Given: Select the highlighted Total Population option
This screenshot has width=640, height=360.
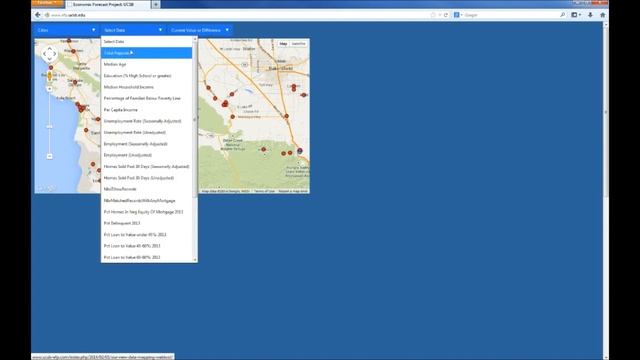Looking at the screenshot, I should (x=147, y=53).
